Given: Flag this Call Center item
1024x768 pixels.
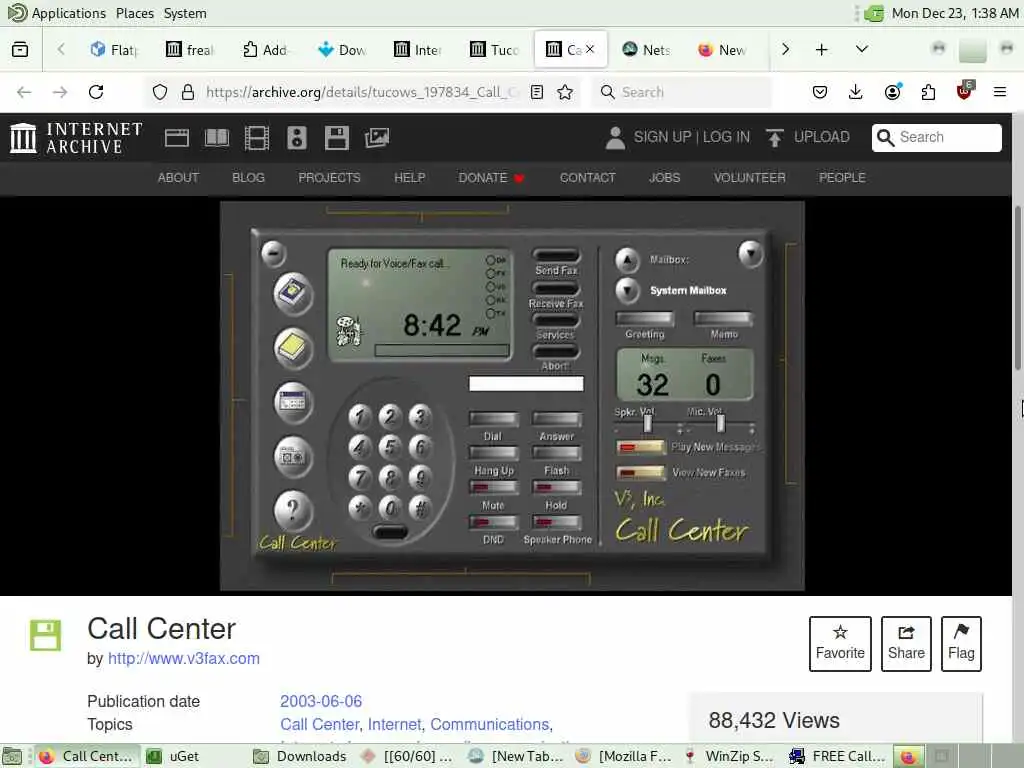Looking at the screenshot, I should click(961, 643).
